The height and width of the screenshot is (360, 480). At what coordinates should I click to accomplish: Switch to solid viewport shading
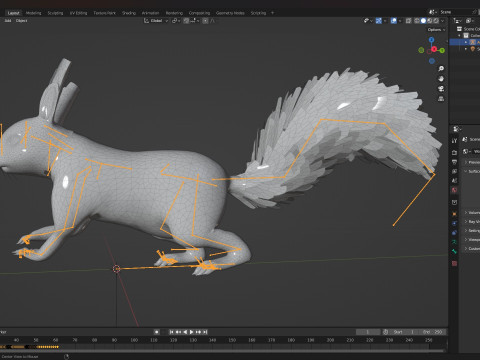pos(423,21)
